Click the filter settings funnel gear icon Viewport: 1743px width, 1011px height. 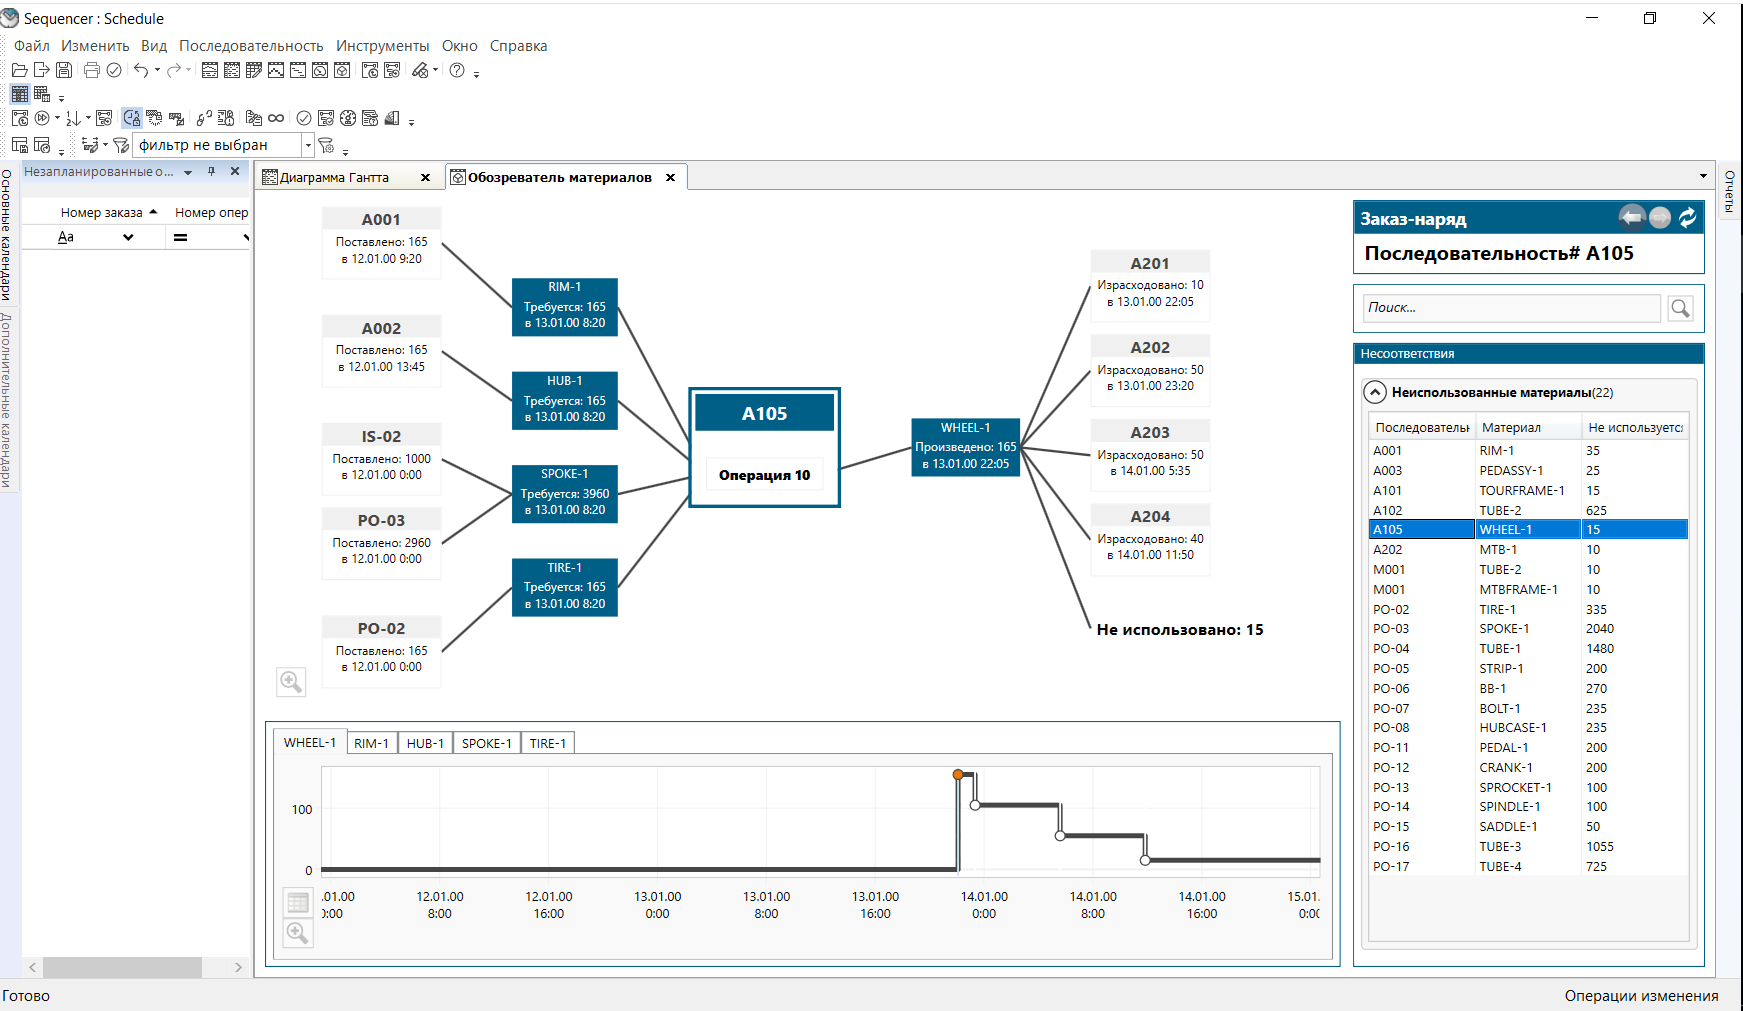[326, 145]
